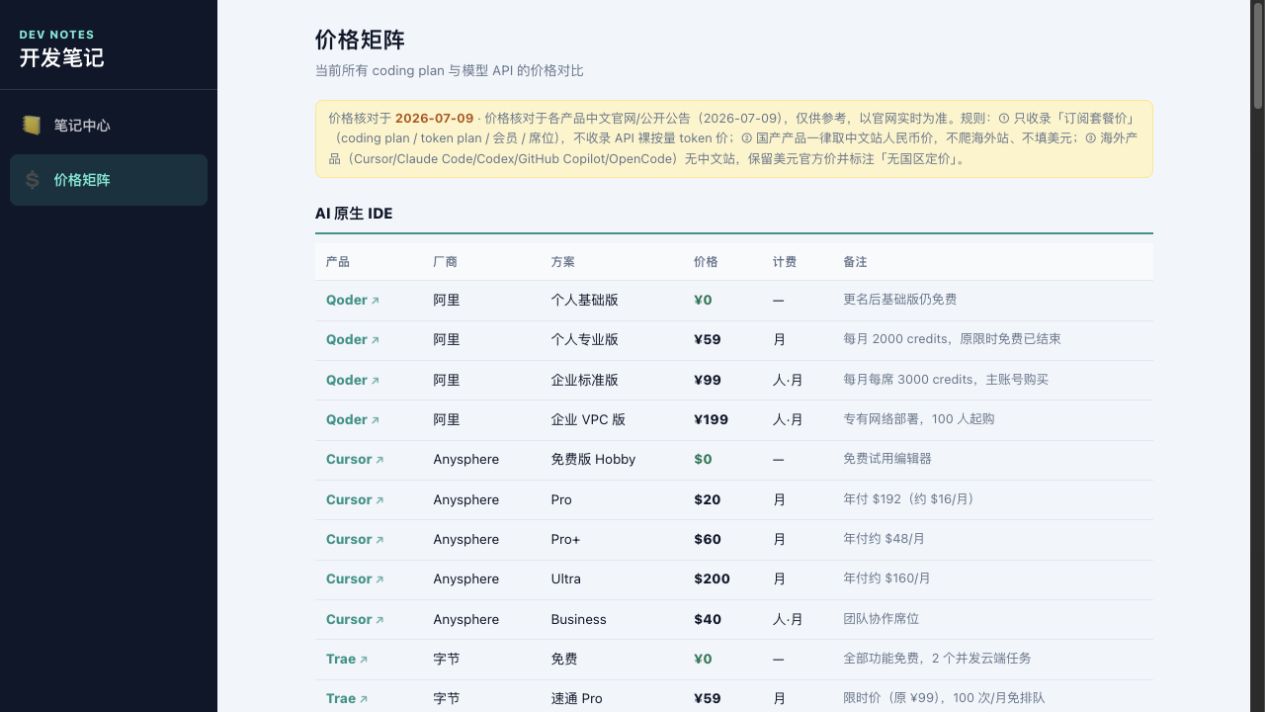Image resolution: width=1265 pixels, height=712 pixels.
Task: Open Cursor external arrow in 免费版 Hobby row
Action: click(x=379, y=460)
